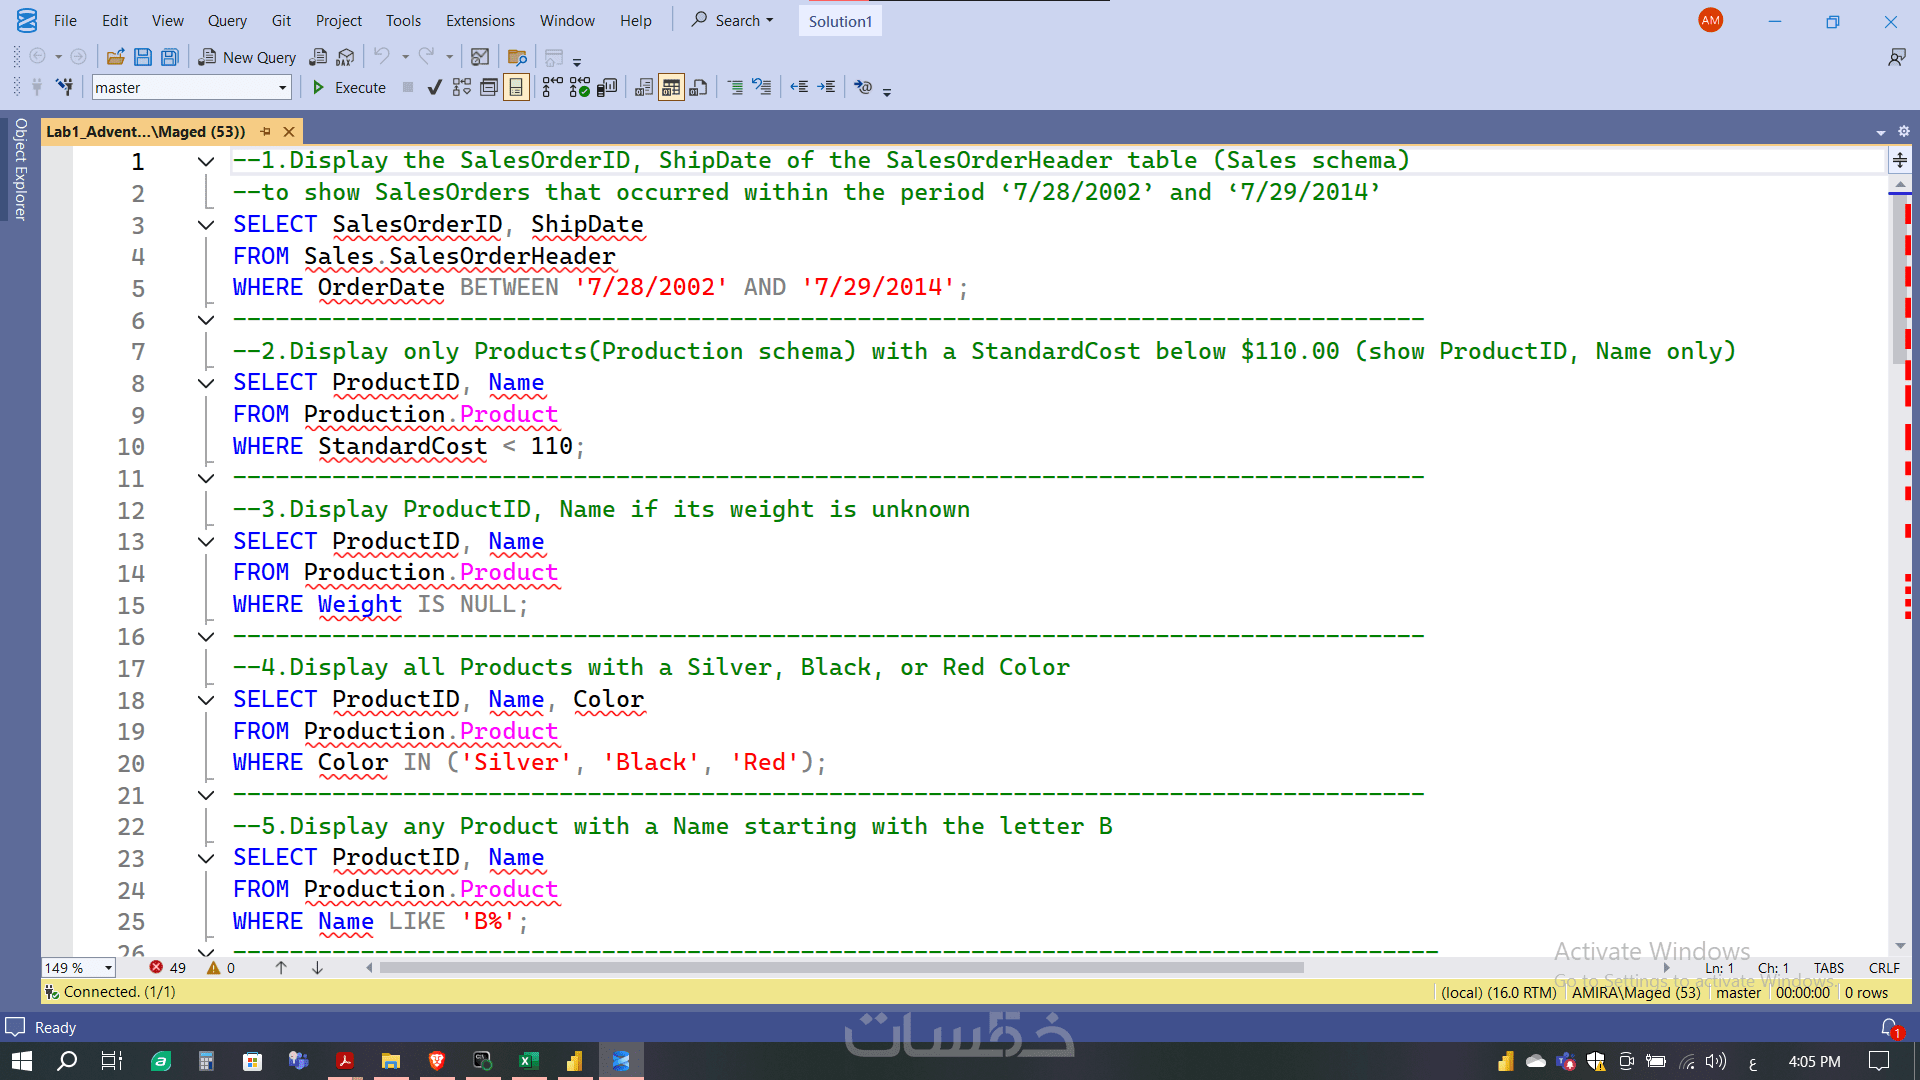Click the Save All icon

pyautogui.click(x=170, y=57)
